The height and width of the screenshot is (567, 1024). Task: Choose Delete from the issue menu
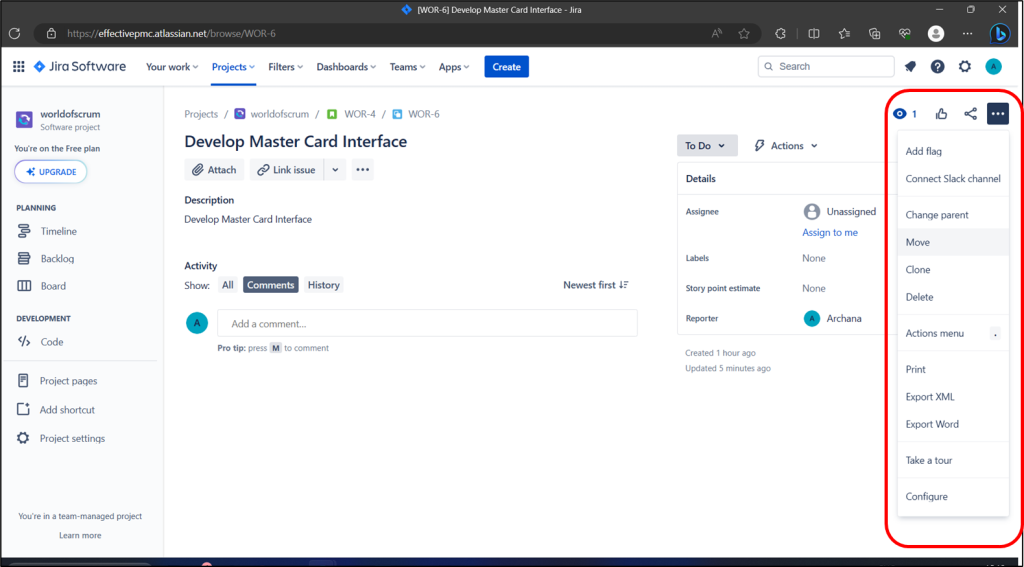953,297
